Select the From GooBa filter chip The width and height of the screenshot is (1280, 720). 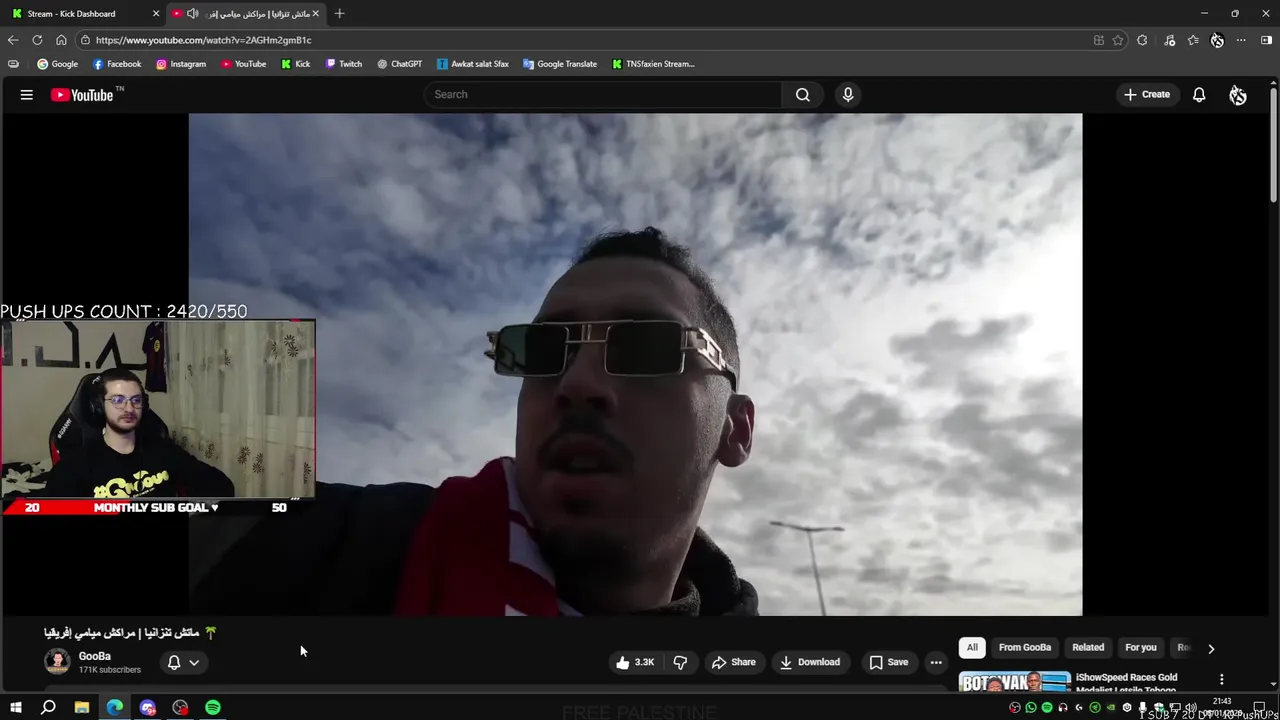pyautogui.click(x=1024, y=647)
